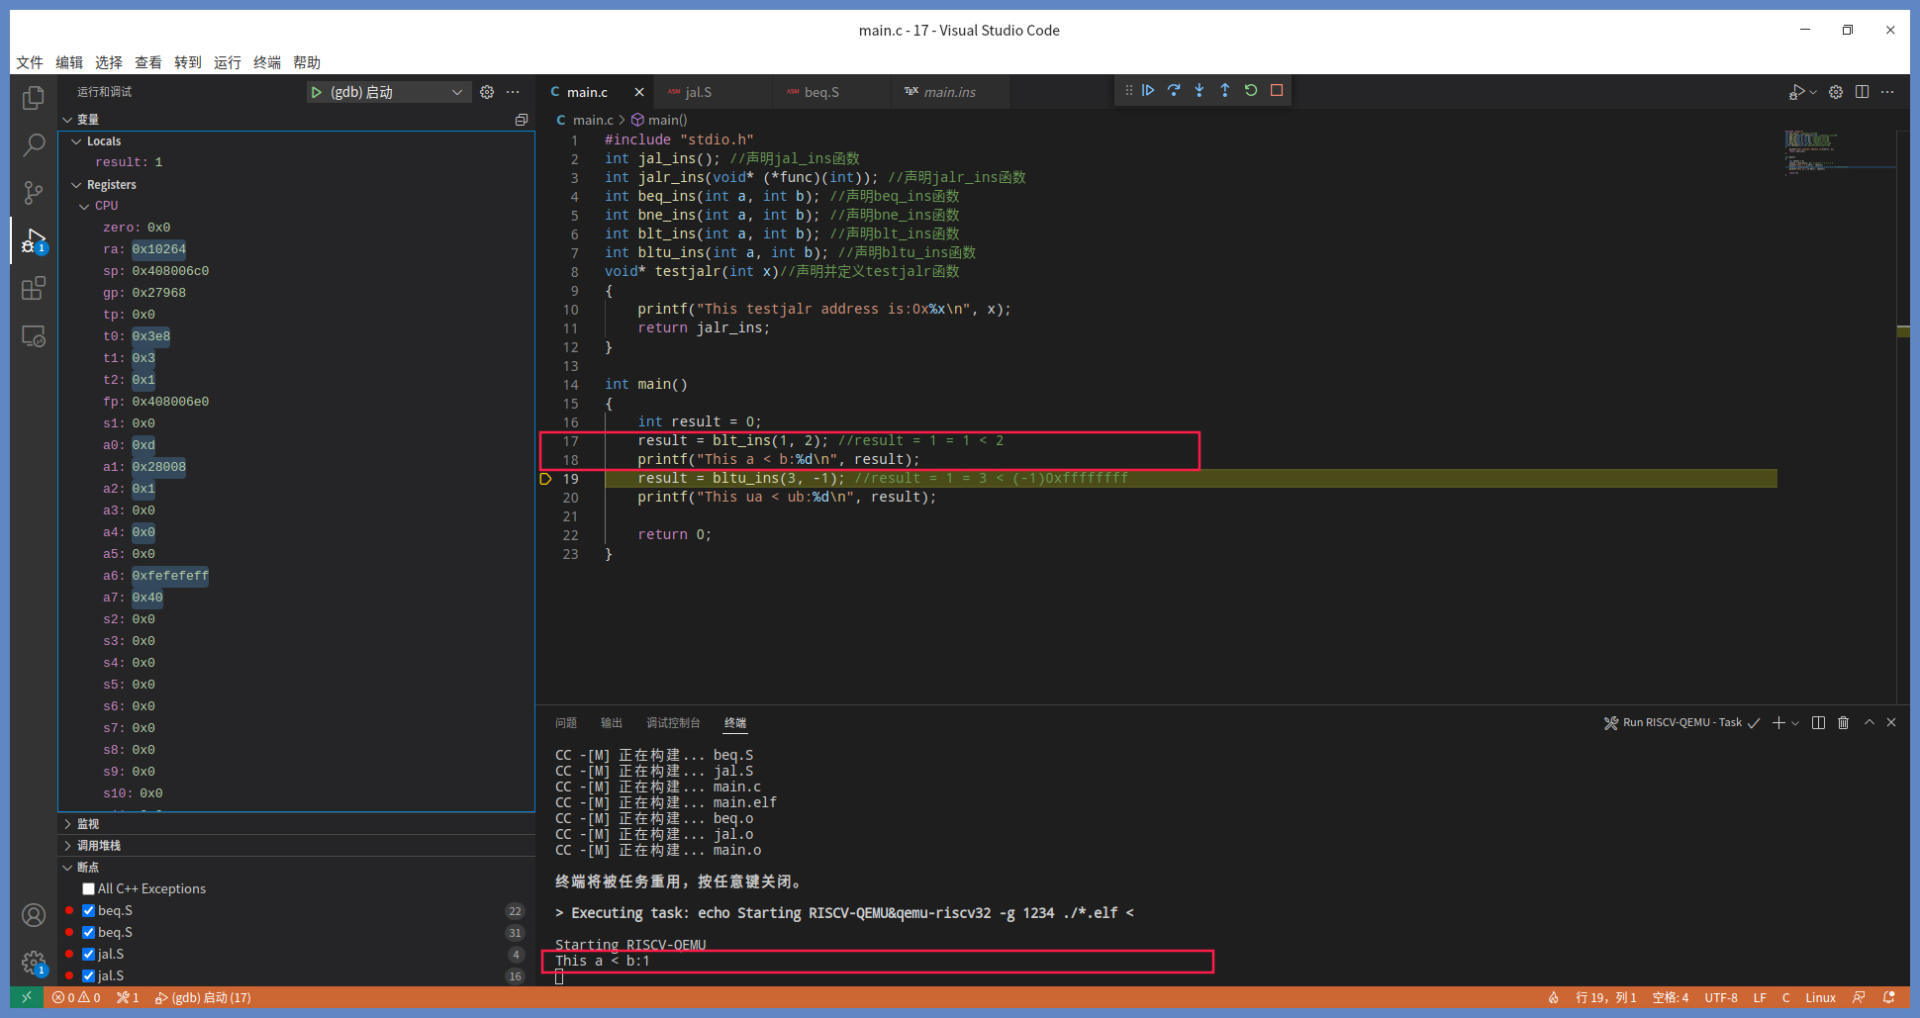
Task: Open the debug console panel tab
Action: tap(672, 723)
